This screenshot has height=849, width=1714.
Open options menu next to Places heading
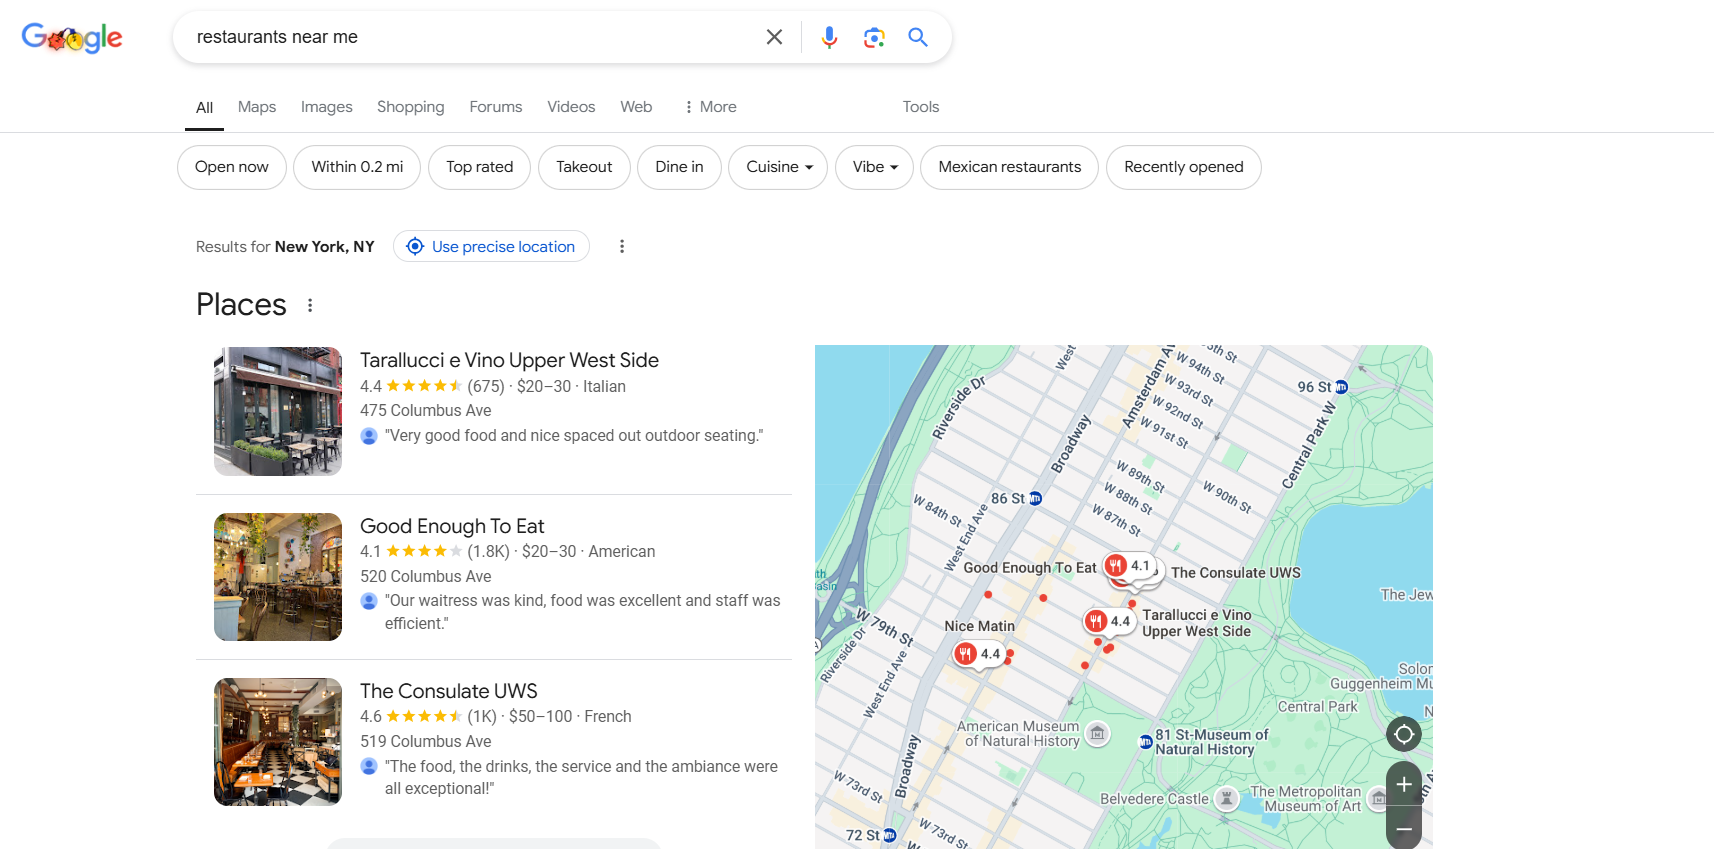pos(310,306)
